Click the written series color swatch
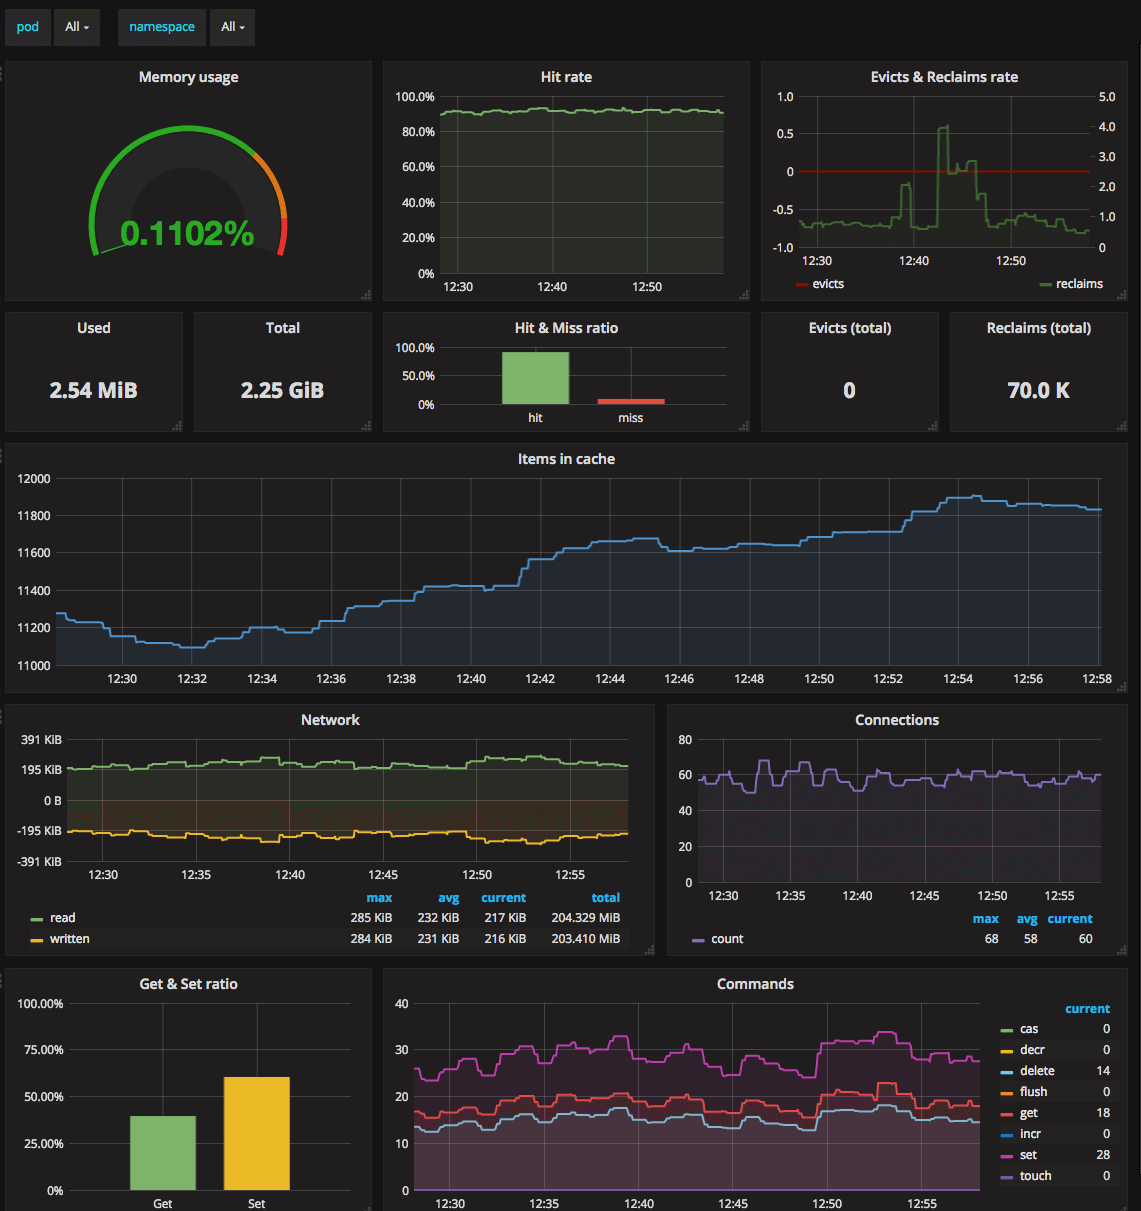Viewport: 1141px width, 1211px height. coord(37,940)
